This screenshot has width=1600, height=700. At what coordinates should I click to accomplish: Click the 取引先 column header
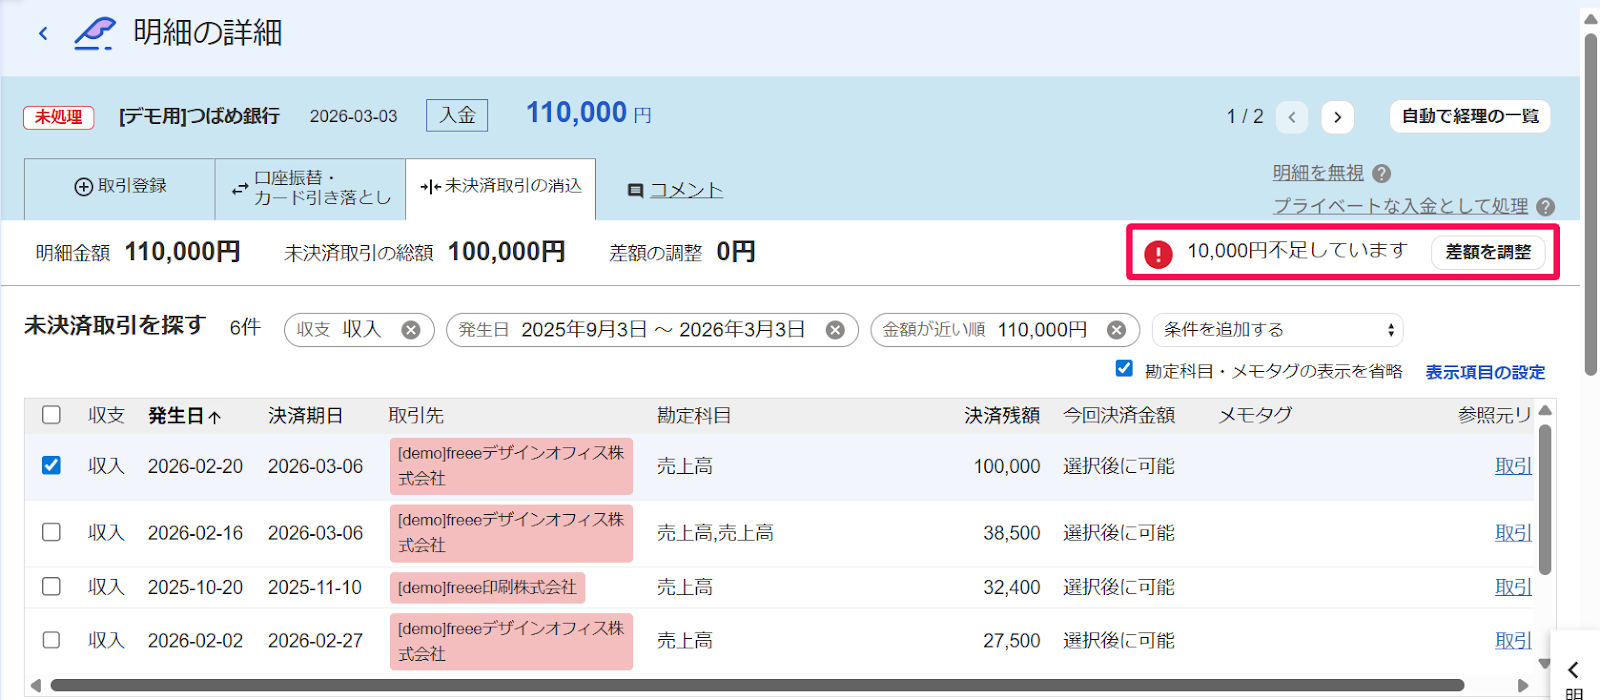[x=416, y=415]
